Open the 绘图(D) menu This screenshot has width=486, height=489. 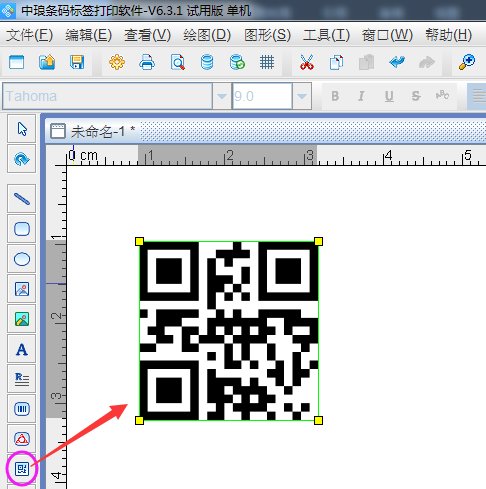207,35
